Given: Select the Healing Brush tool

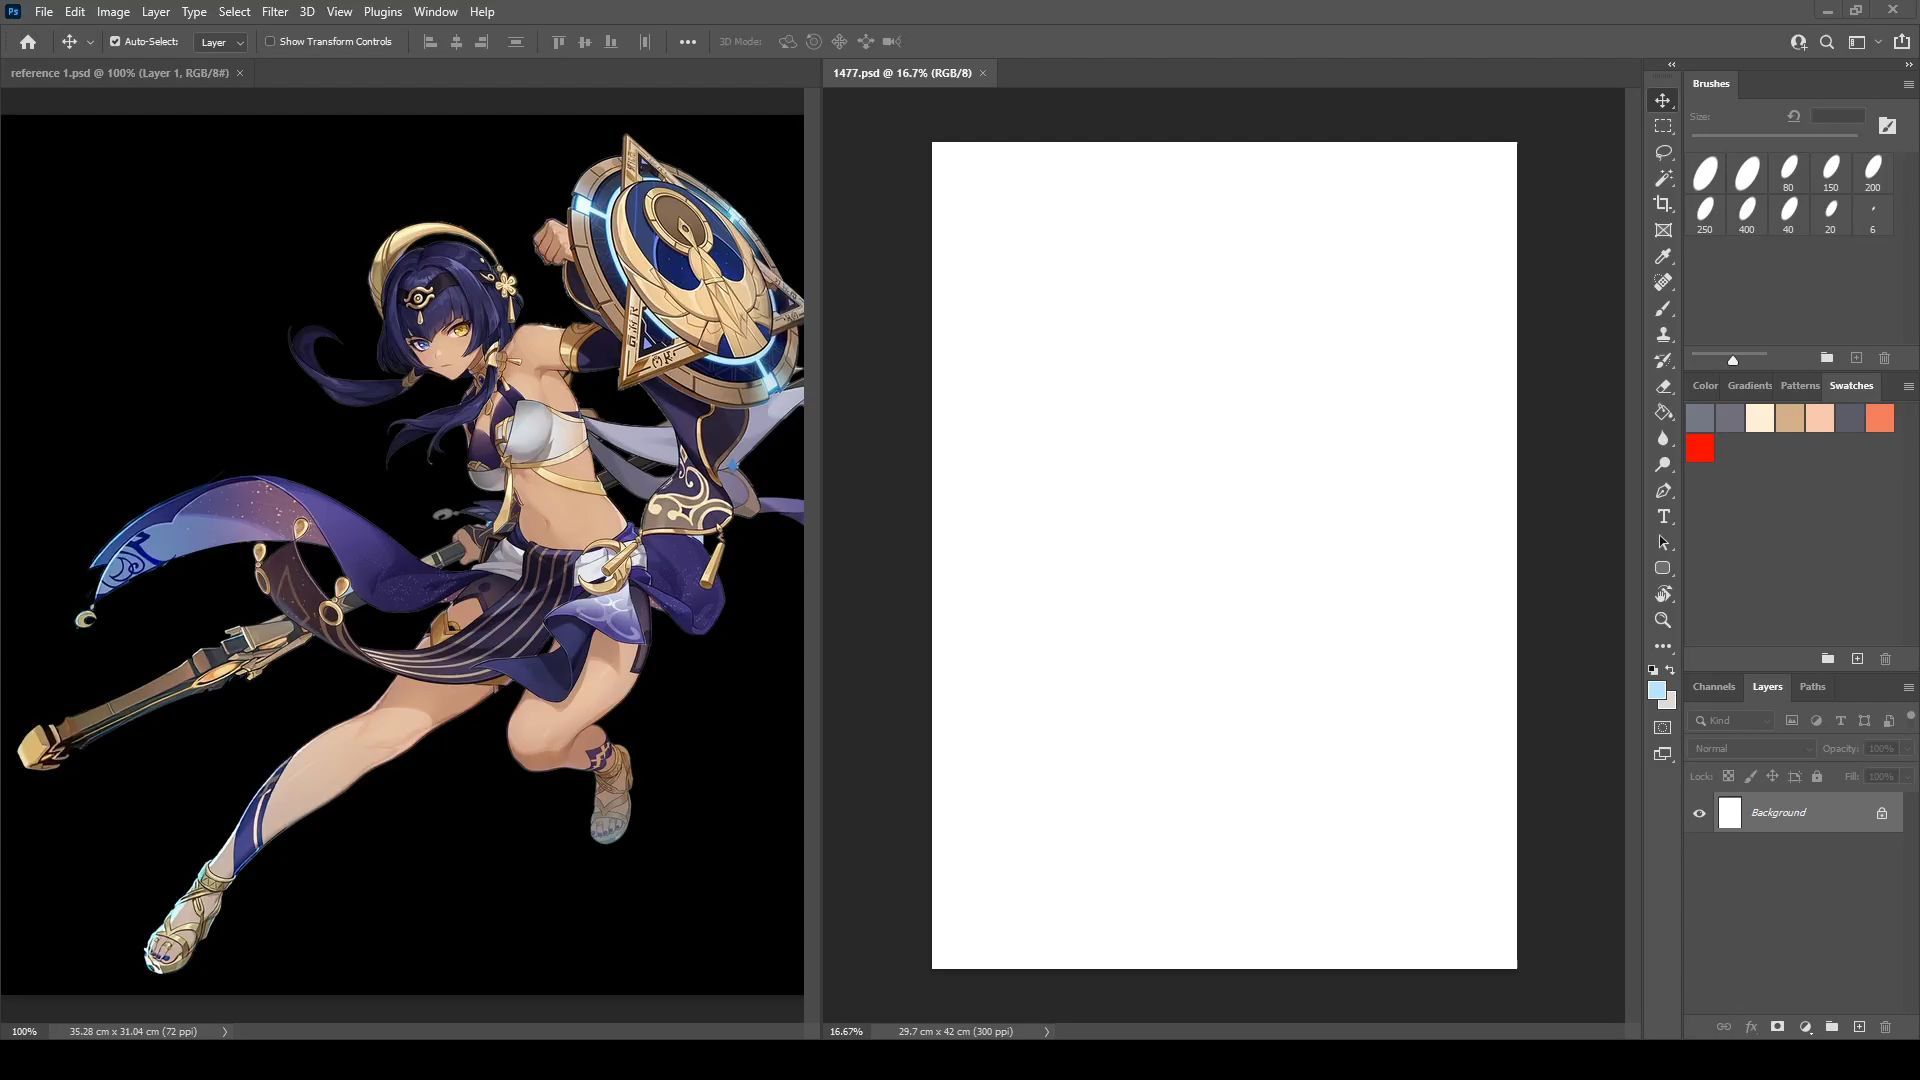Looking at the screenshot, I should (1663, 283).
